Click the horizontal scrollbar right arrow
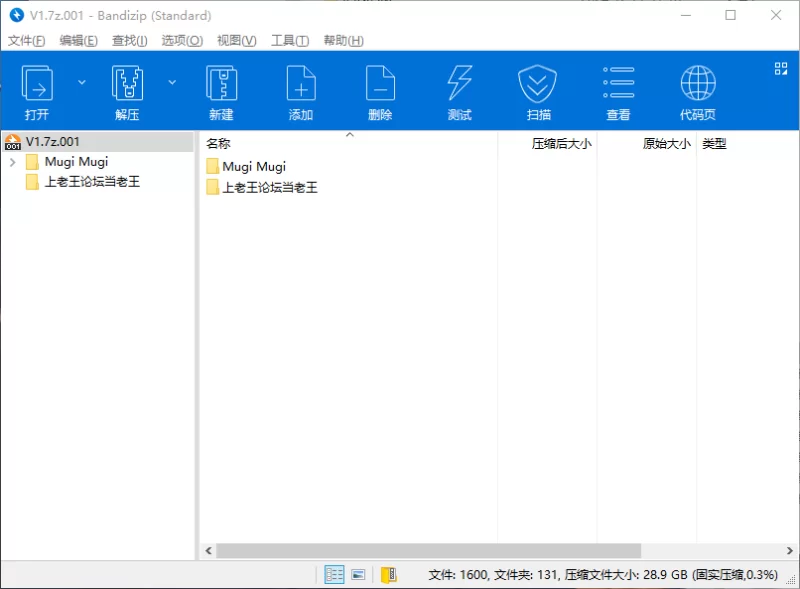The image size is (800, 589). pos(790,551)
